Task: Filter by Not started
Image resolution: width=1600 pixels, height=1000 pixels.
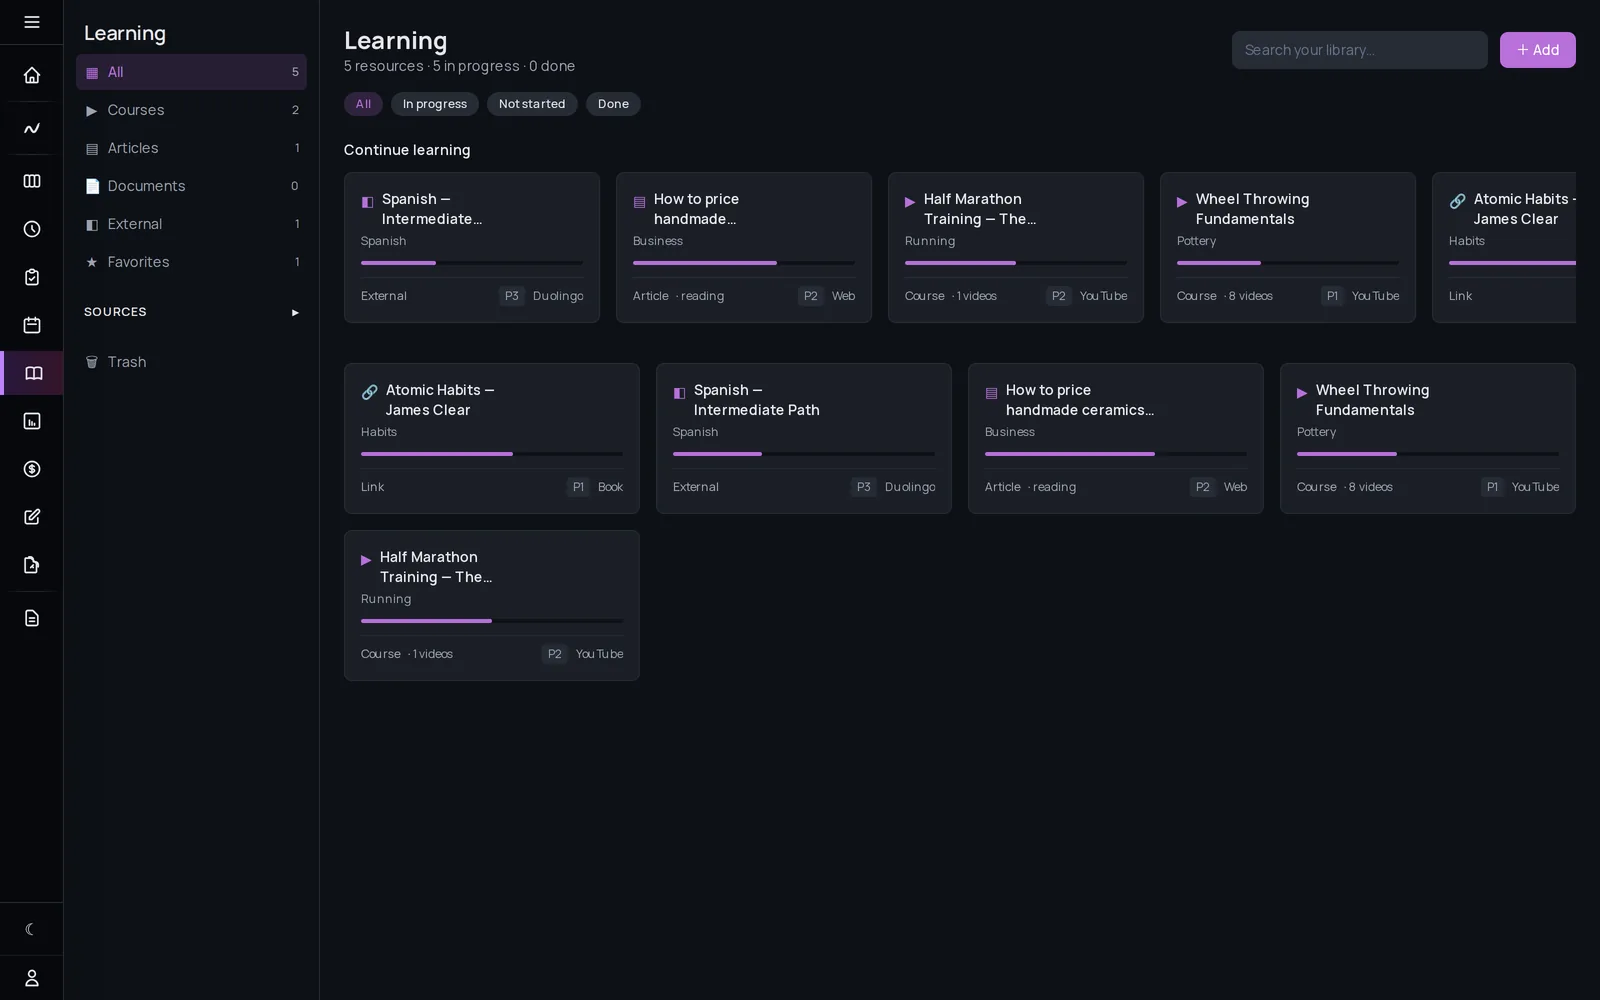Action: [532, 104]
